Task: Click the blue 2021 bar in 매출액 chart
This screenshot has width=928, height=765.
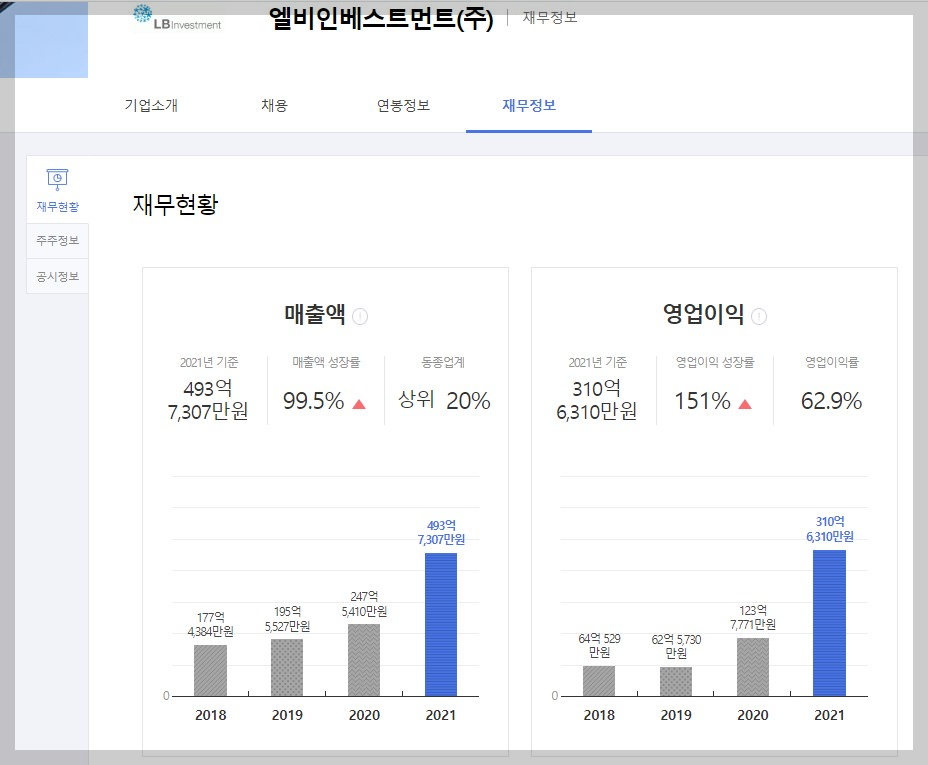Action: pyautogui.click(x=441, y=625)
